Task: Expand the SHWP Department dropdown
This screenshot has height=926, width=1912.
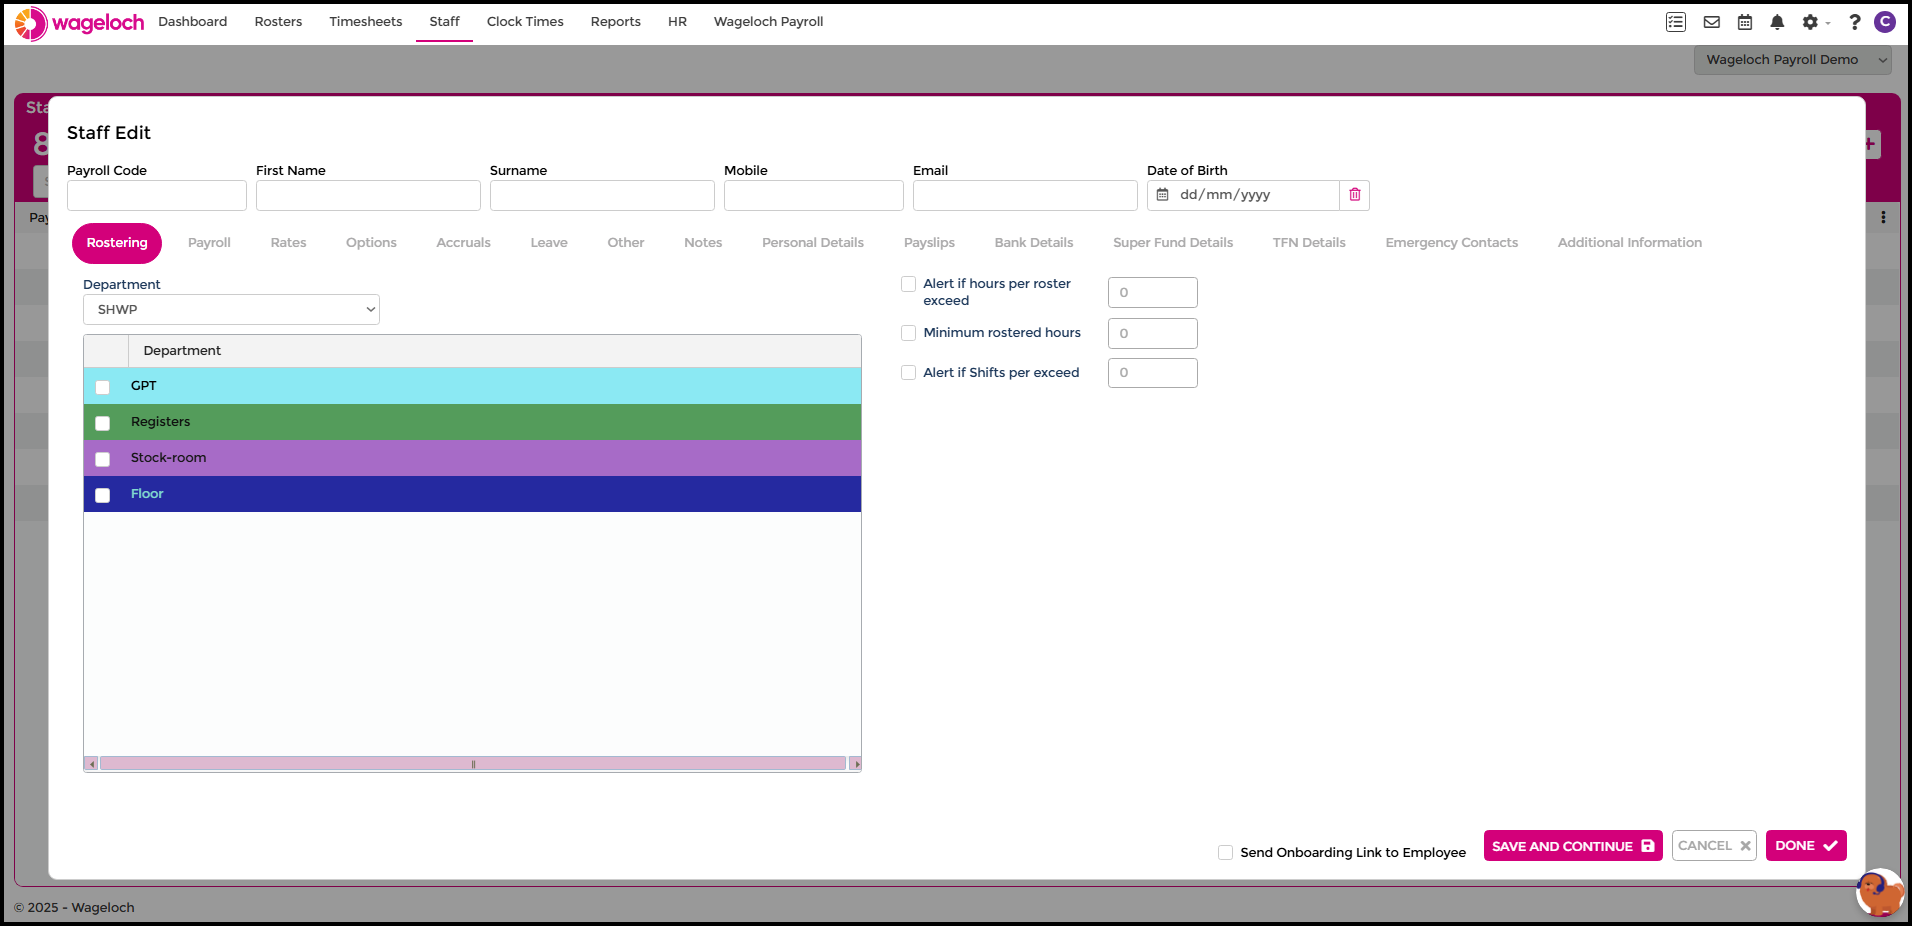Action: point(231,310)
